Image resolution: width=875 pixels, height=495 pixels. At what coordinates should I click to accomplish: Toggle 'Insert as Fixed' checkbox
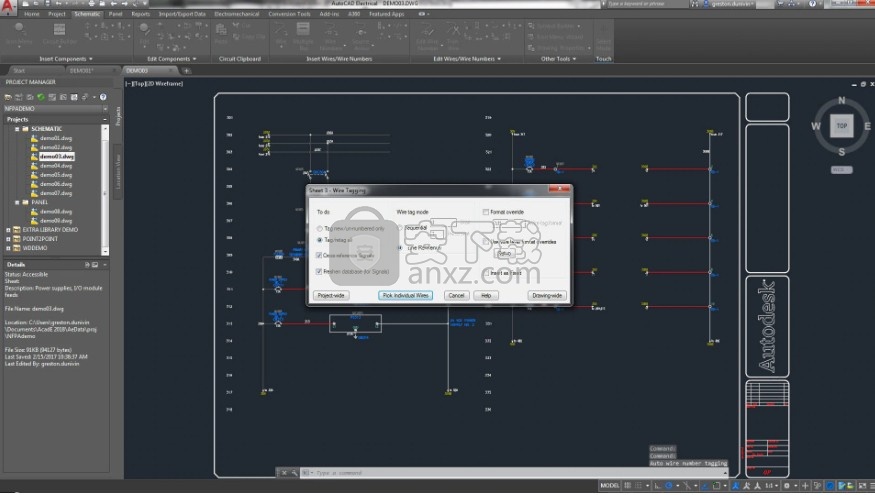(485, 273)
